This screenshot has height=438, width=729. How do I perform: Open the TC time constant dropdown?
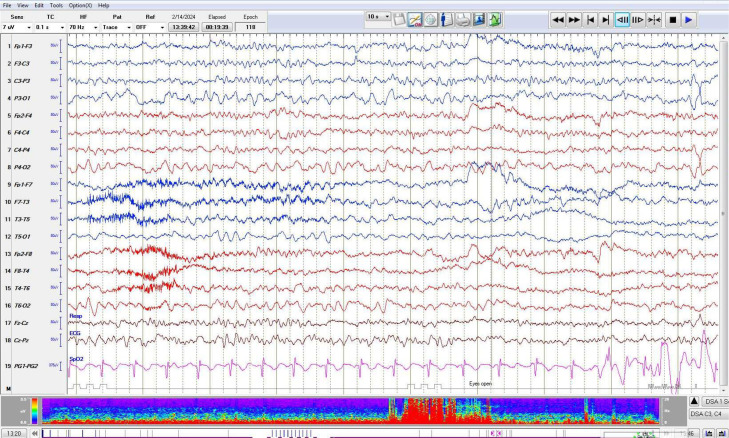(50, 27)
